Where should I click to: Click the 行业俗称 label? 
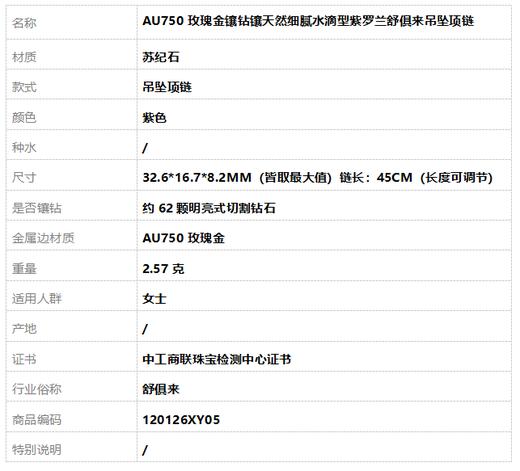coord(37,389)
